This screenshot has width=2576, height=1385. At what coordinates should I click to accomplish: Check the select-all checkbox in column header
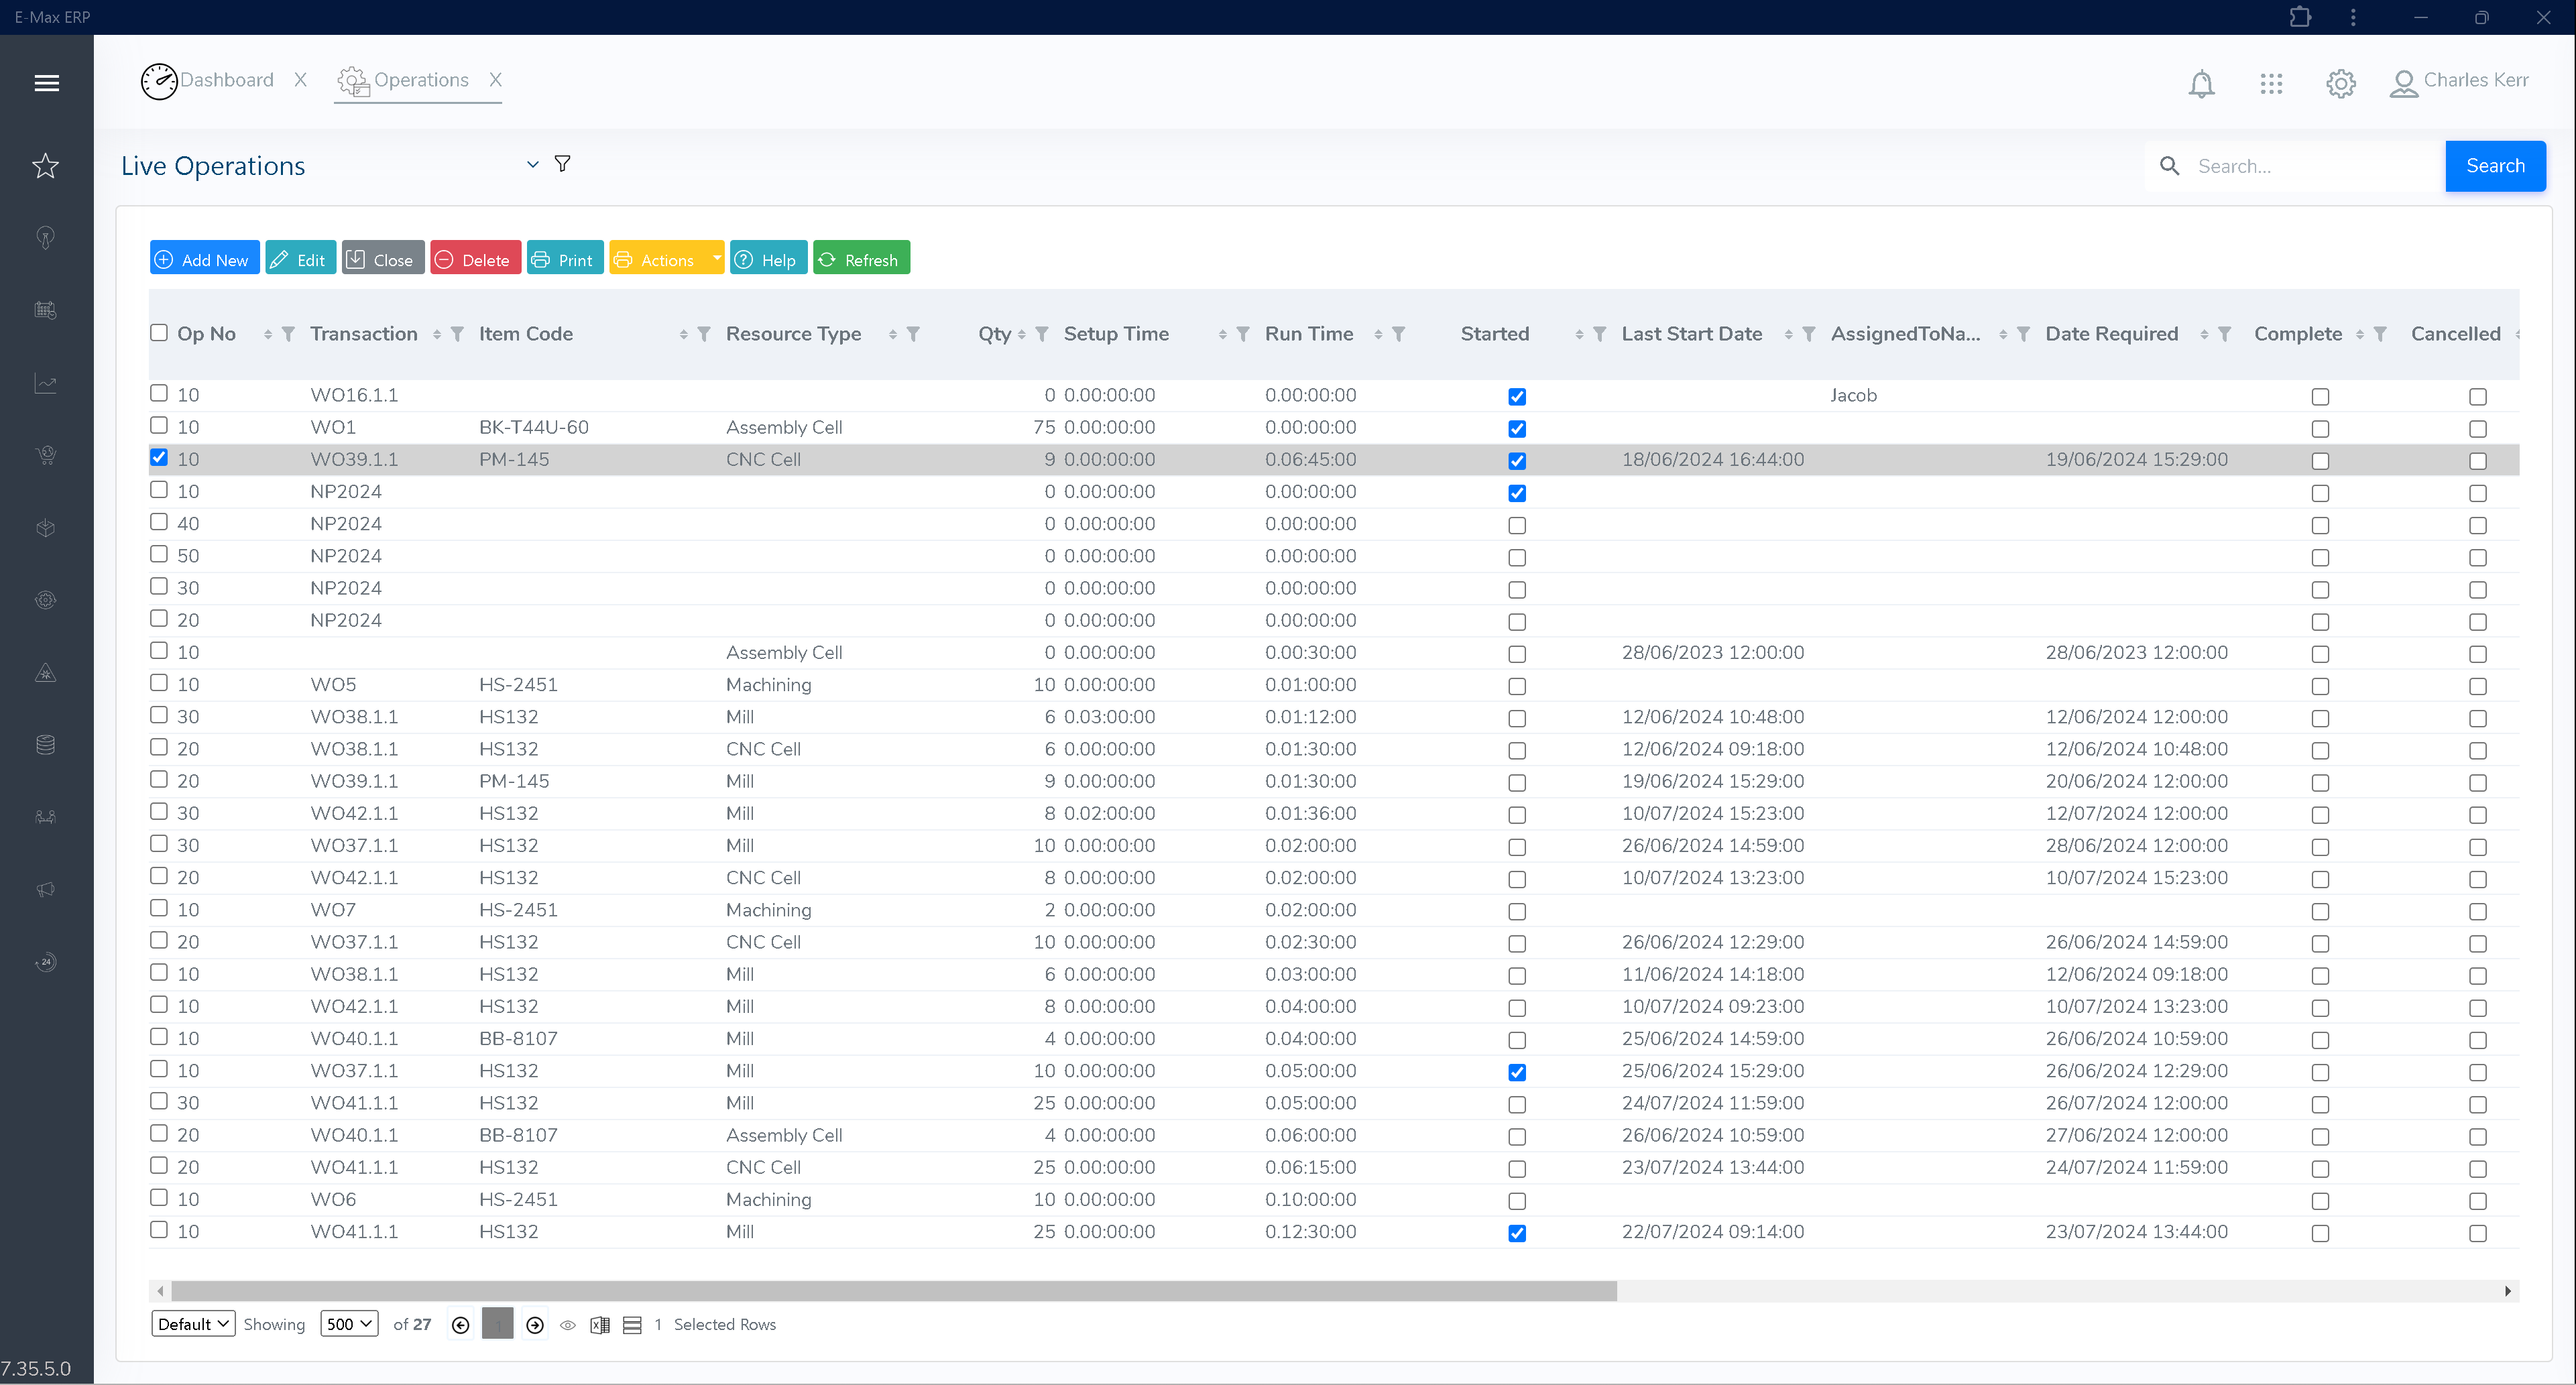[x=159, y=332]
